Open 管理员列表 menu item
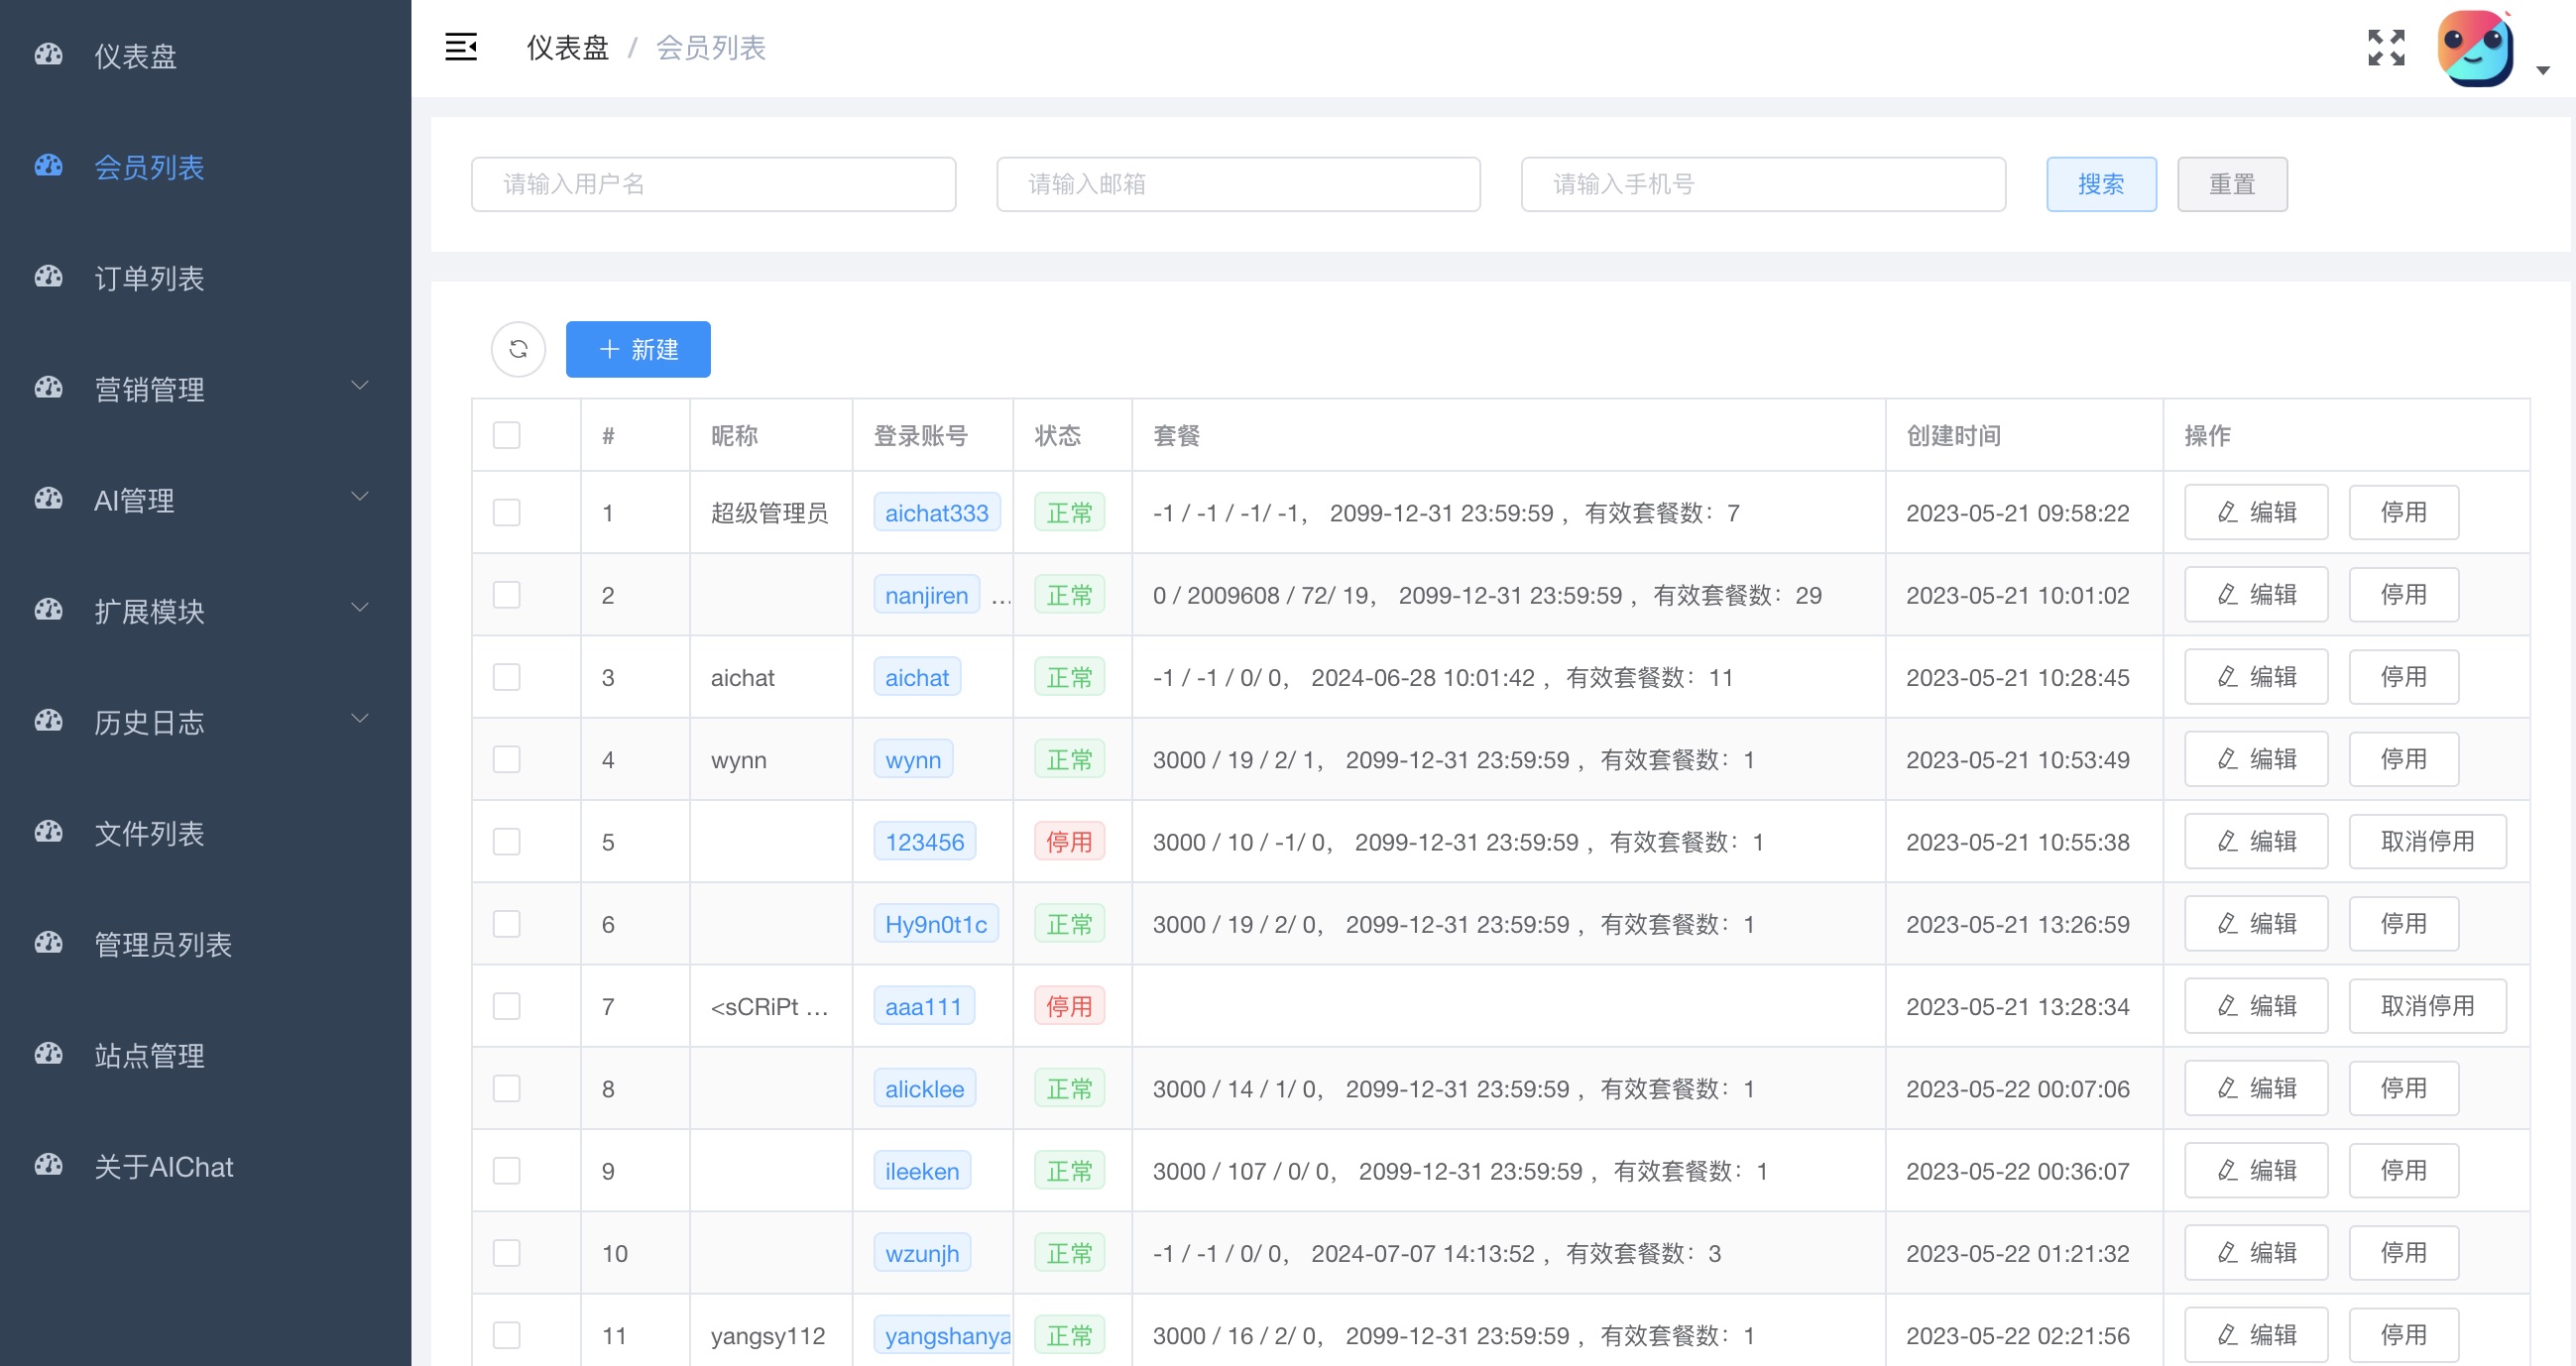The height and width of the screenshot is (1366, 2576). (163, 943)
